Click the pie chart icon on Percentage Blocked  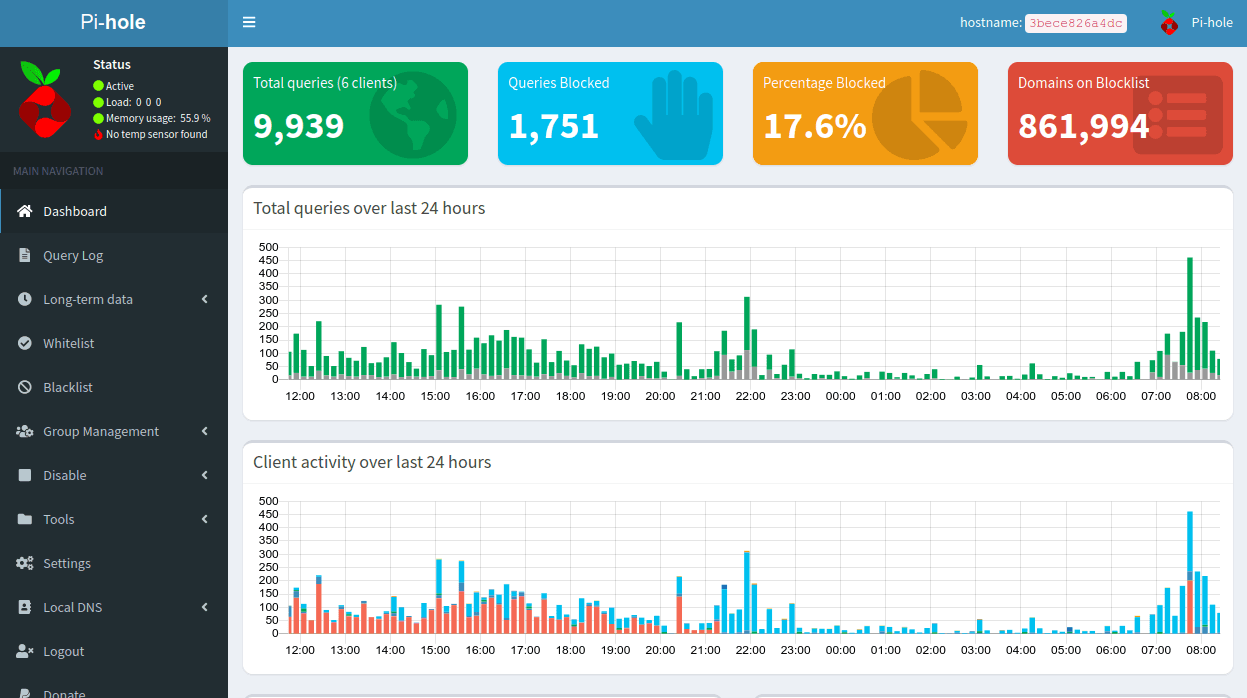(x=918, y=114)
